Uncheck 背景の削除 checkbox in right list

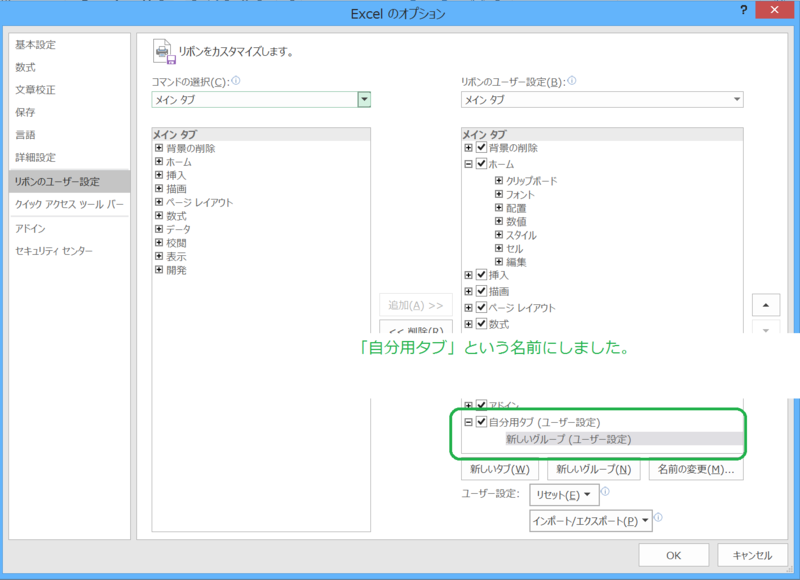tap(481, 147)
